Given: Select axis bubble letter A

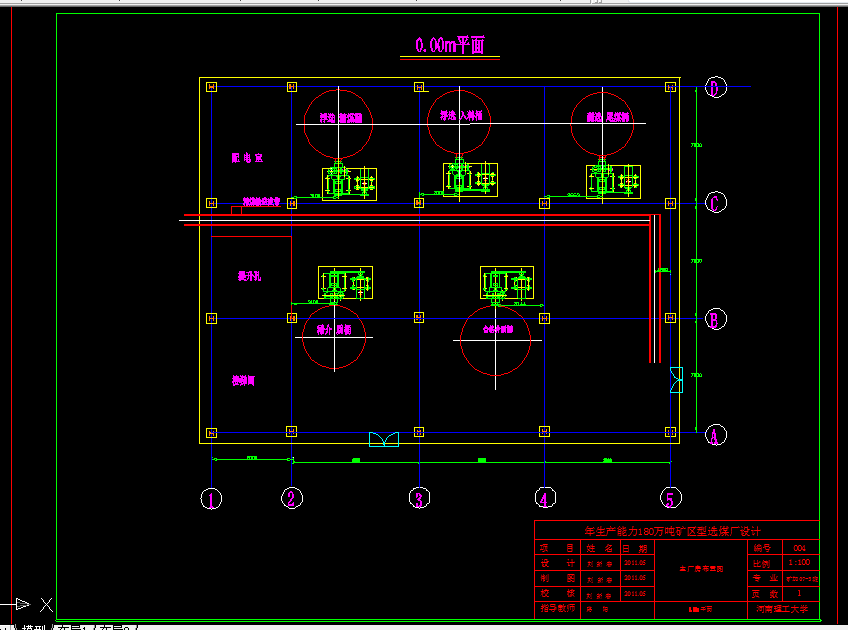Looking at the screenshot, I should (716, 435).
